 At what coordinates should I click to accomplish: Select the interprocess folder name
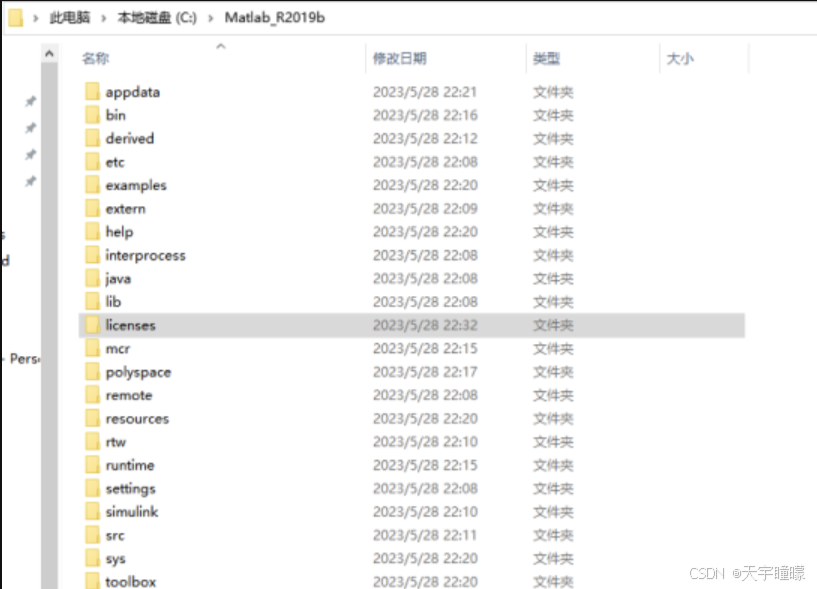[145, 255]
